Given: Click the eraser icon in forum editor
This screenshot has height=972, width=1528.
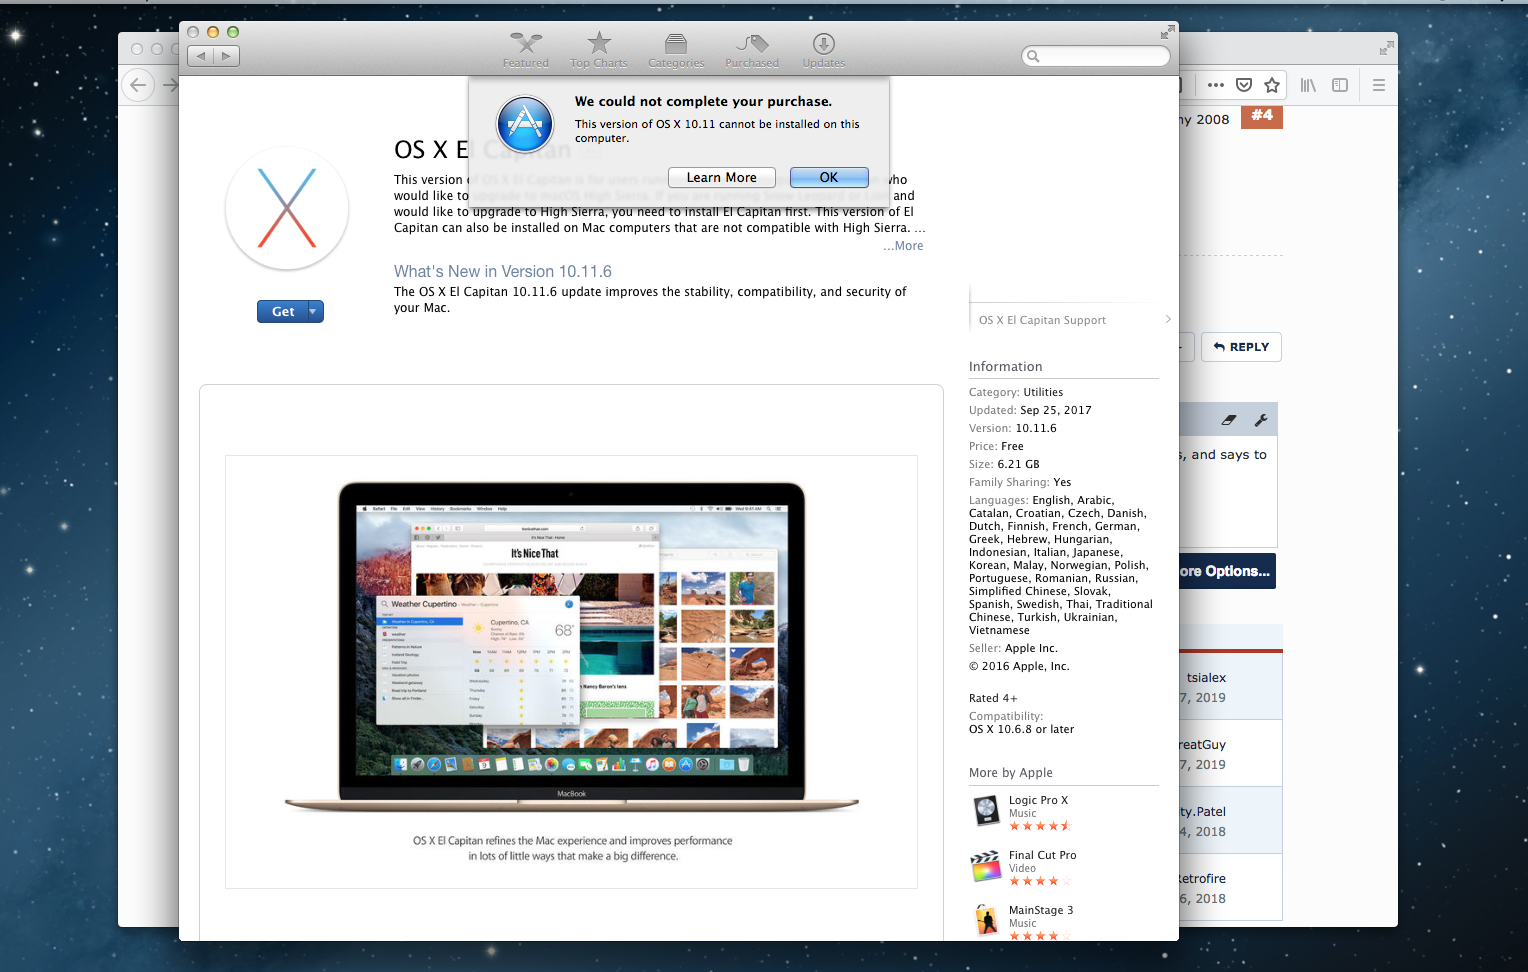Looking at the screenshot, I should (x=1229, y=420).
